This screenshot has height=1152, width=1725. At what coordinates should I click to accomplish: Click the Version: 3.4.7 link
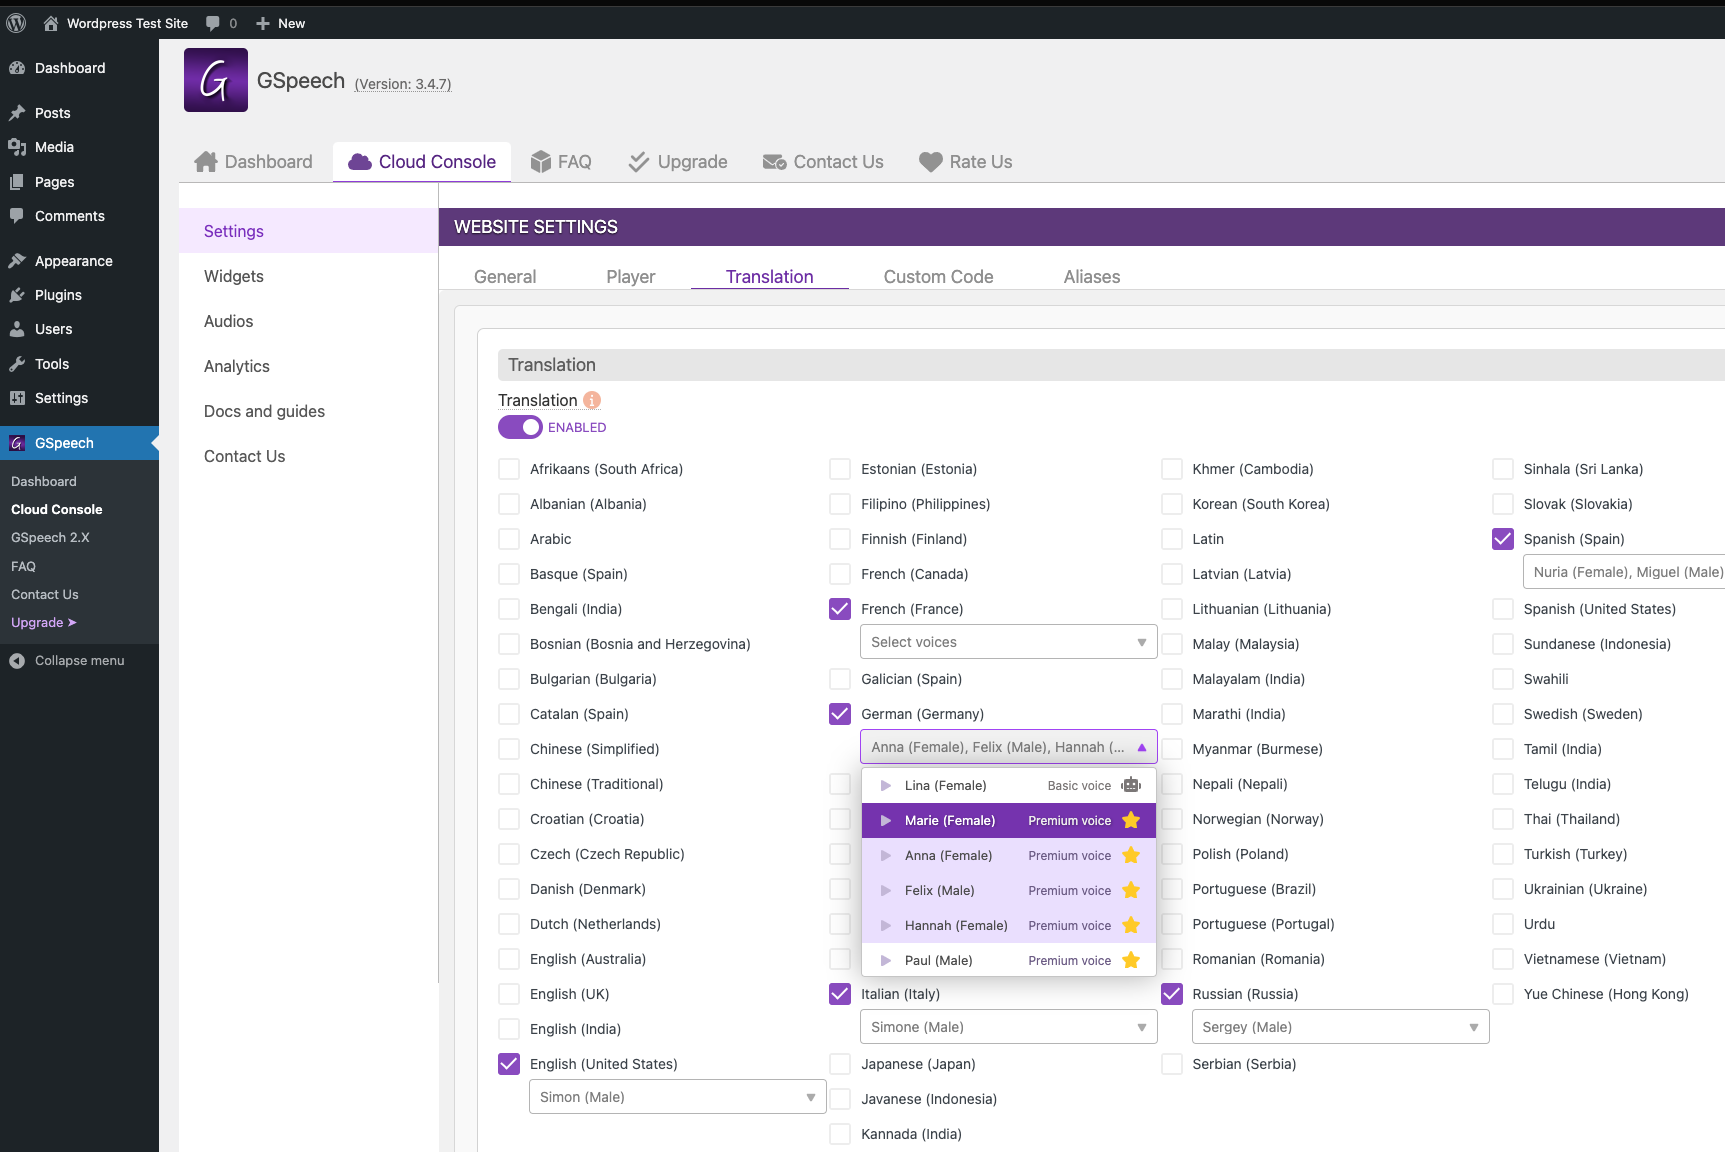tap(403, 84)
